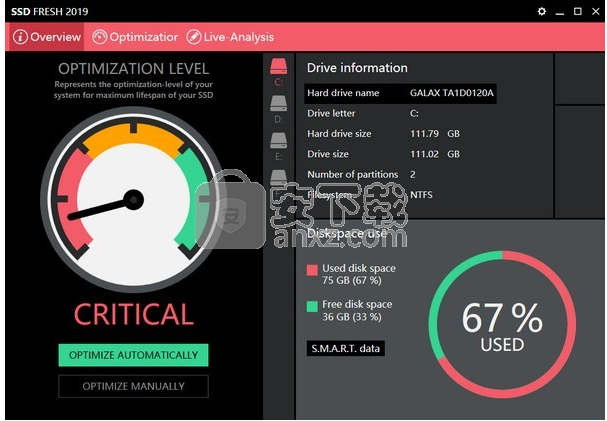The height and width of the screenshot is (421, 607).
Task: Open S.M.A.R.T. data
Action: pyautogui.click(x=346, y=349)
